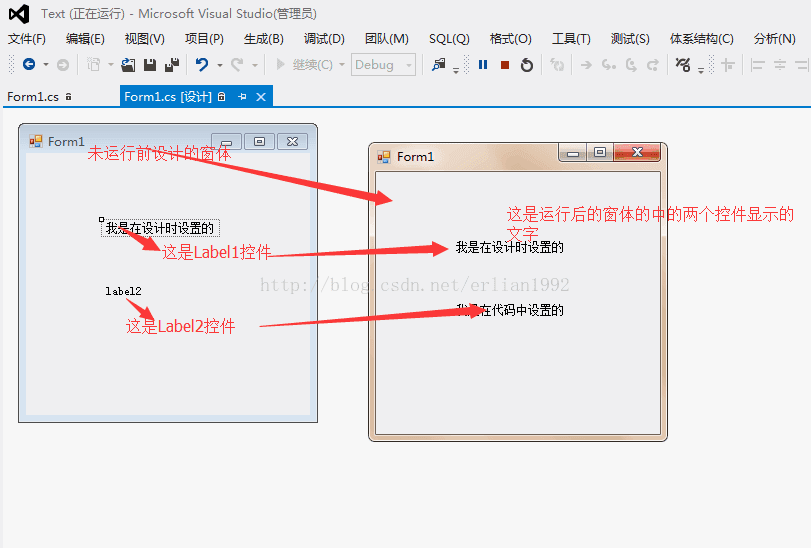Image resolution: width=811 pixels, height=548 pixels.
Task: Open the 编辑(E) menu
Action: click(85, 39)
